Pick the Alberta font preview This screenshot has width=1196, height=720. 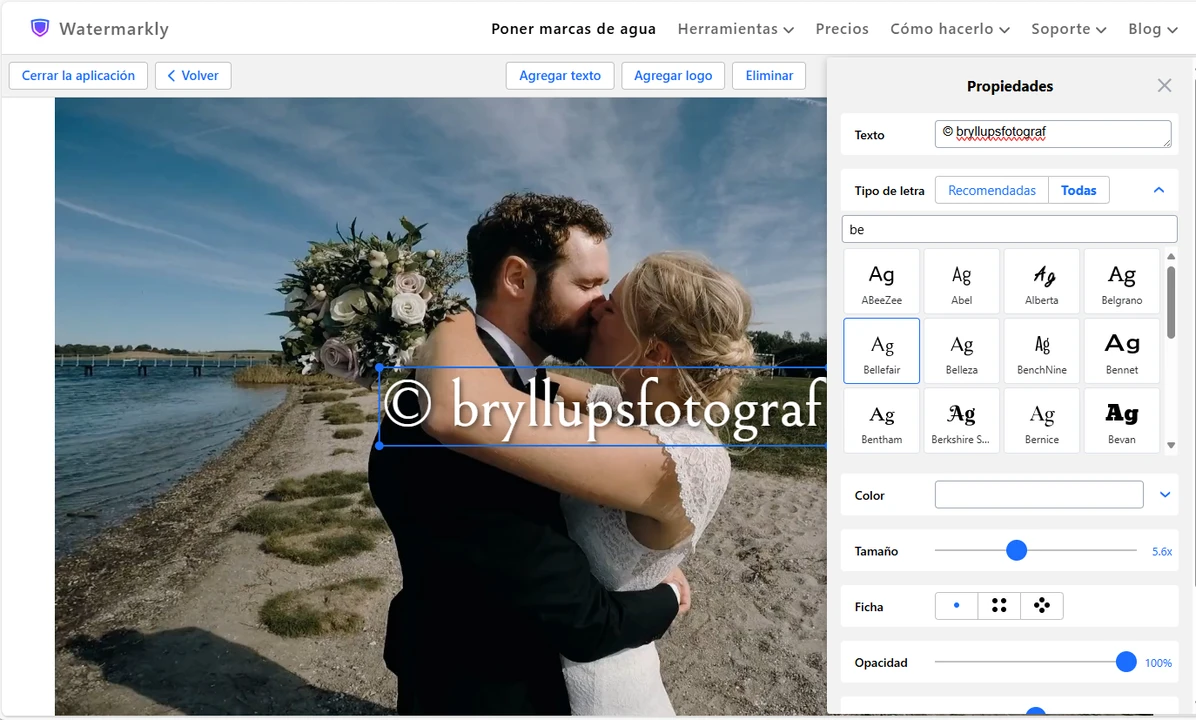click(x=1041, y=281)
